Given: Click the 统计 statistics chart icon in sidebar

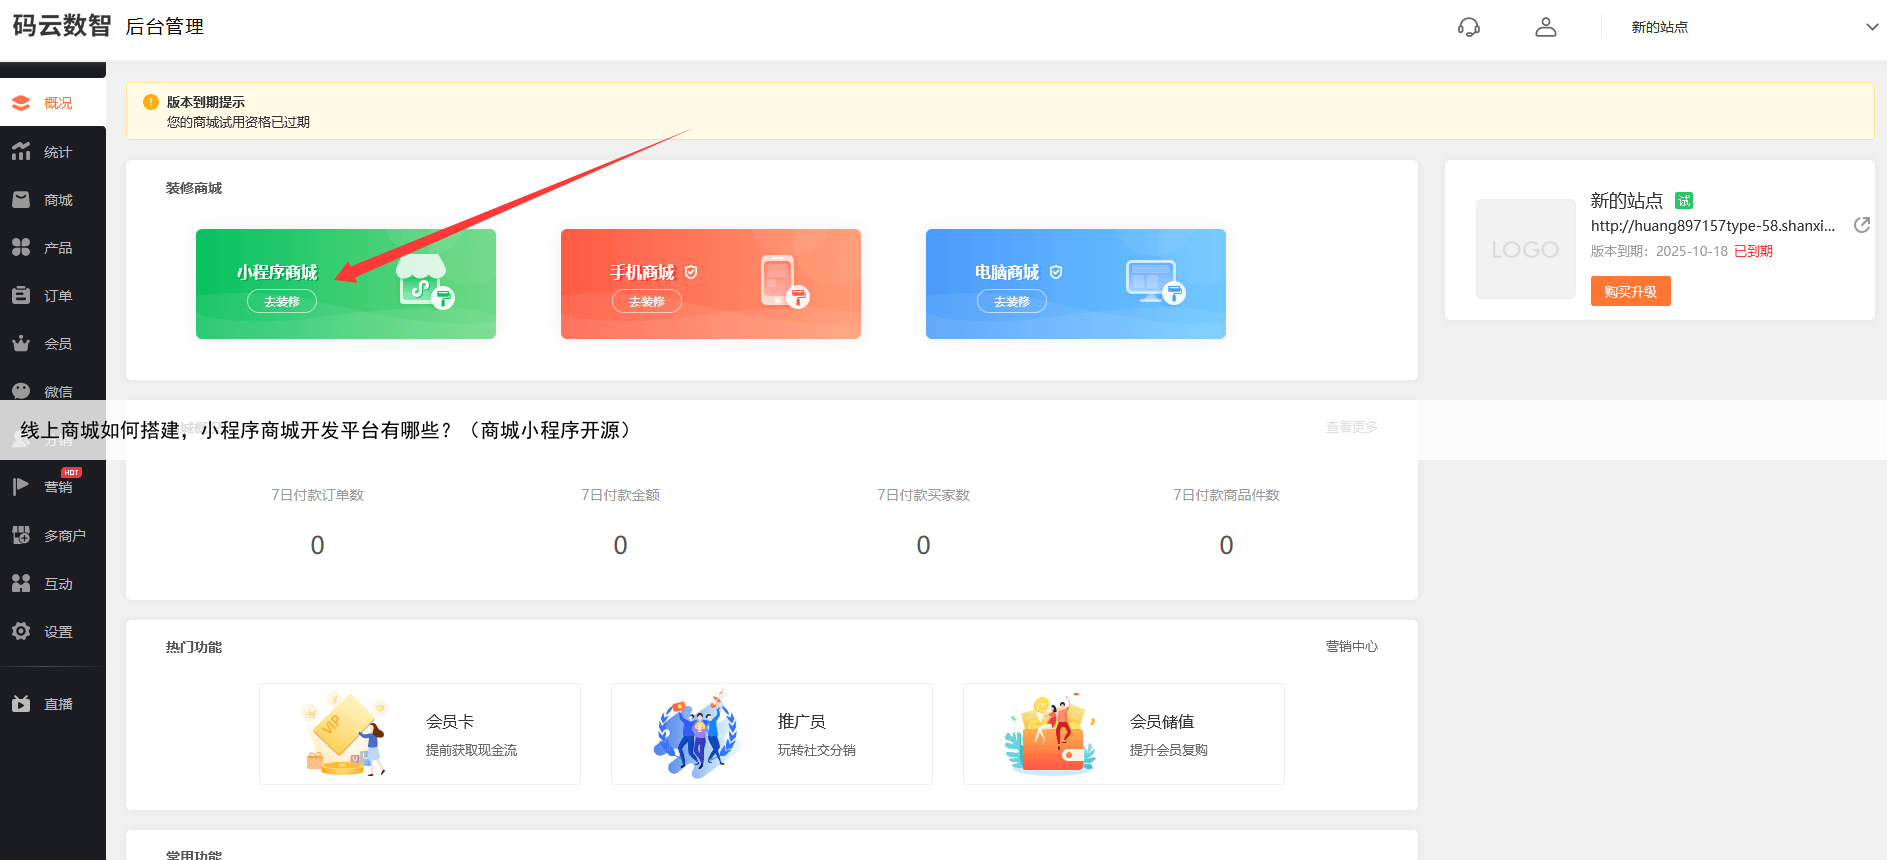Looking at the screenshot, I should (21, 152).
